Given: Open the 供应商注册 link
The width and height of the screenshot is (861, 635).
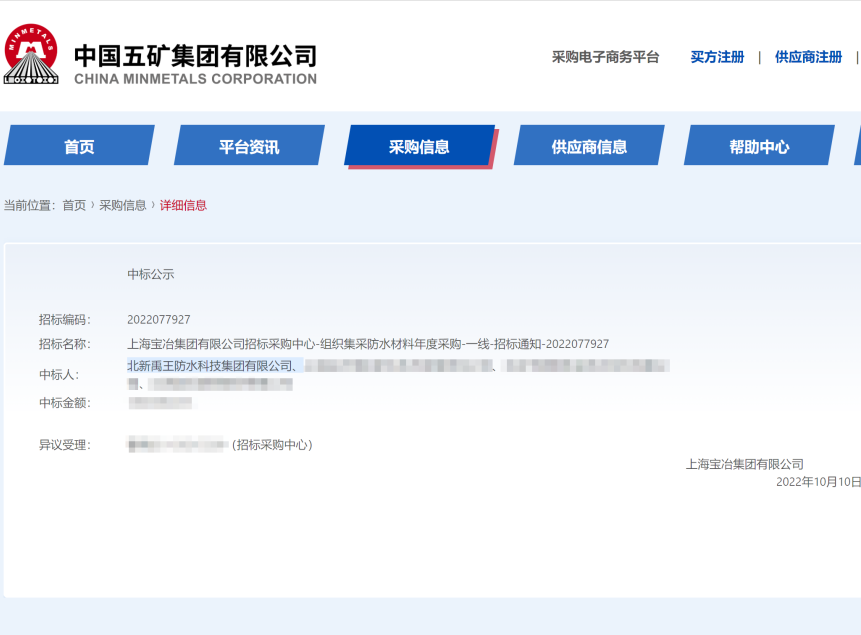Looking at the screenshot, I should 808,57.
